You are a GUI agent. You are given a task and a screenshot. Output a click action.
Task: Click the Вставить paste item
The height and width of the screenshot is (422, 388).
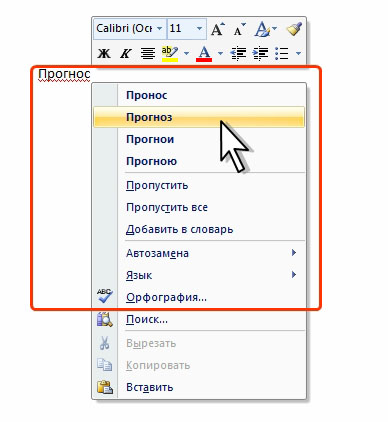click(199, 387)
